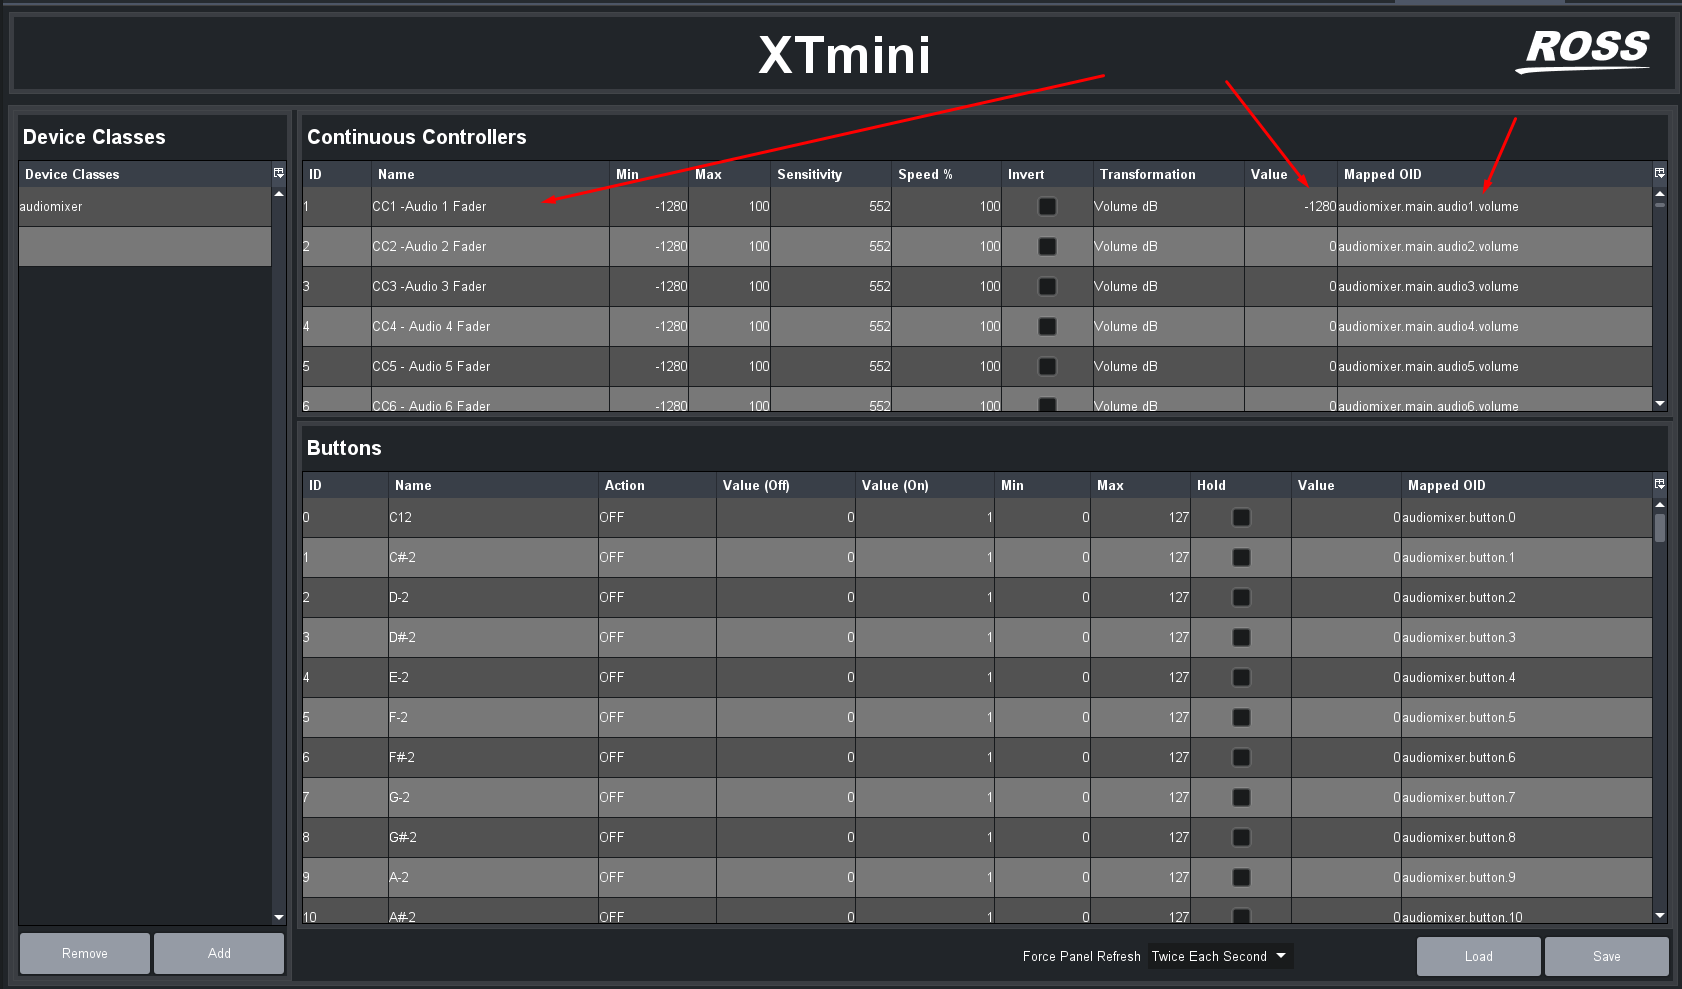This screenshot has height=989, width=1682.
Task: Click the Device Classes list down arrow
Action: (279, 917)
